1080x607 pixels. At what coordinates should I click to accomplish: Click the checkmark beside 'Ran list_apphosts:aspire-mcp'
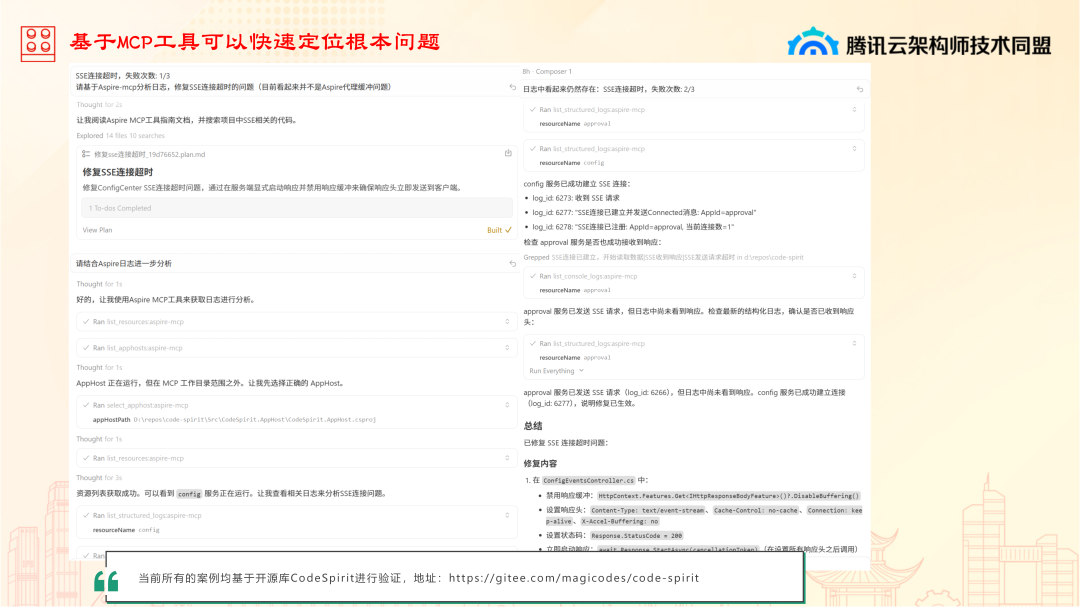(86, 348)
